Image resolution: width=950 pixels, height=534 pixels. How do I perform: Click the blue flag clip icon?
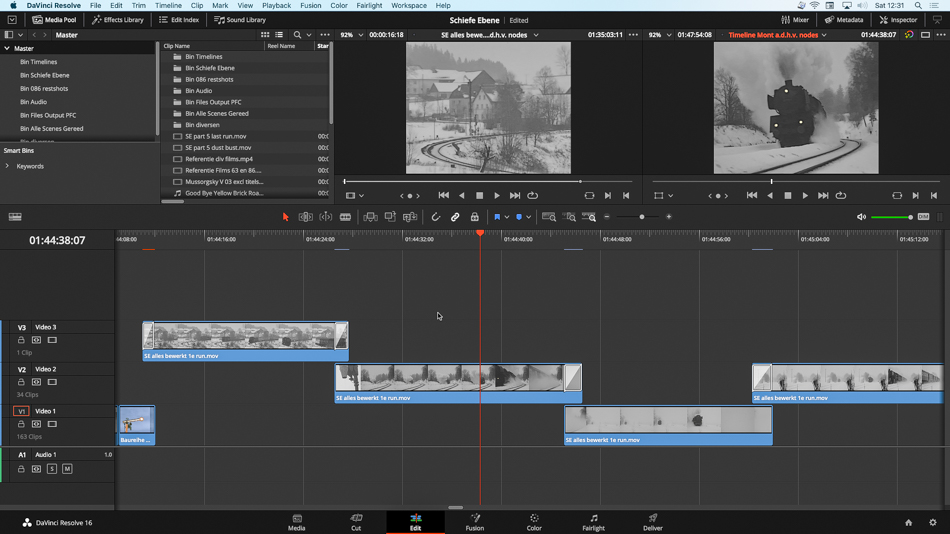496,217
